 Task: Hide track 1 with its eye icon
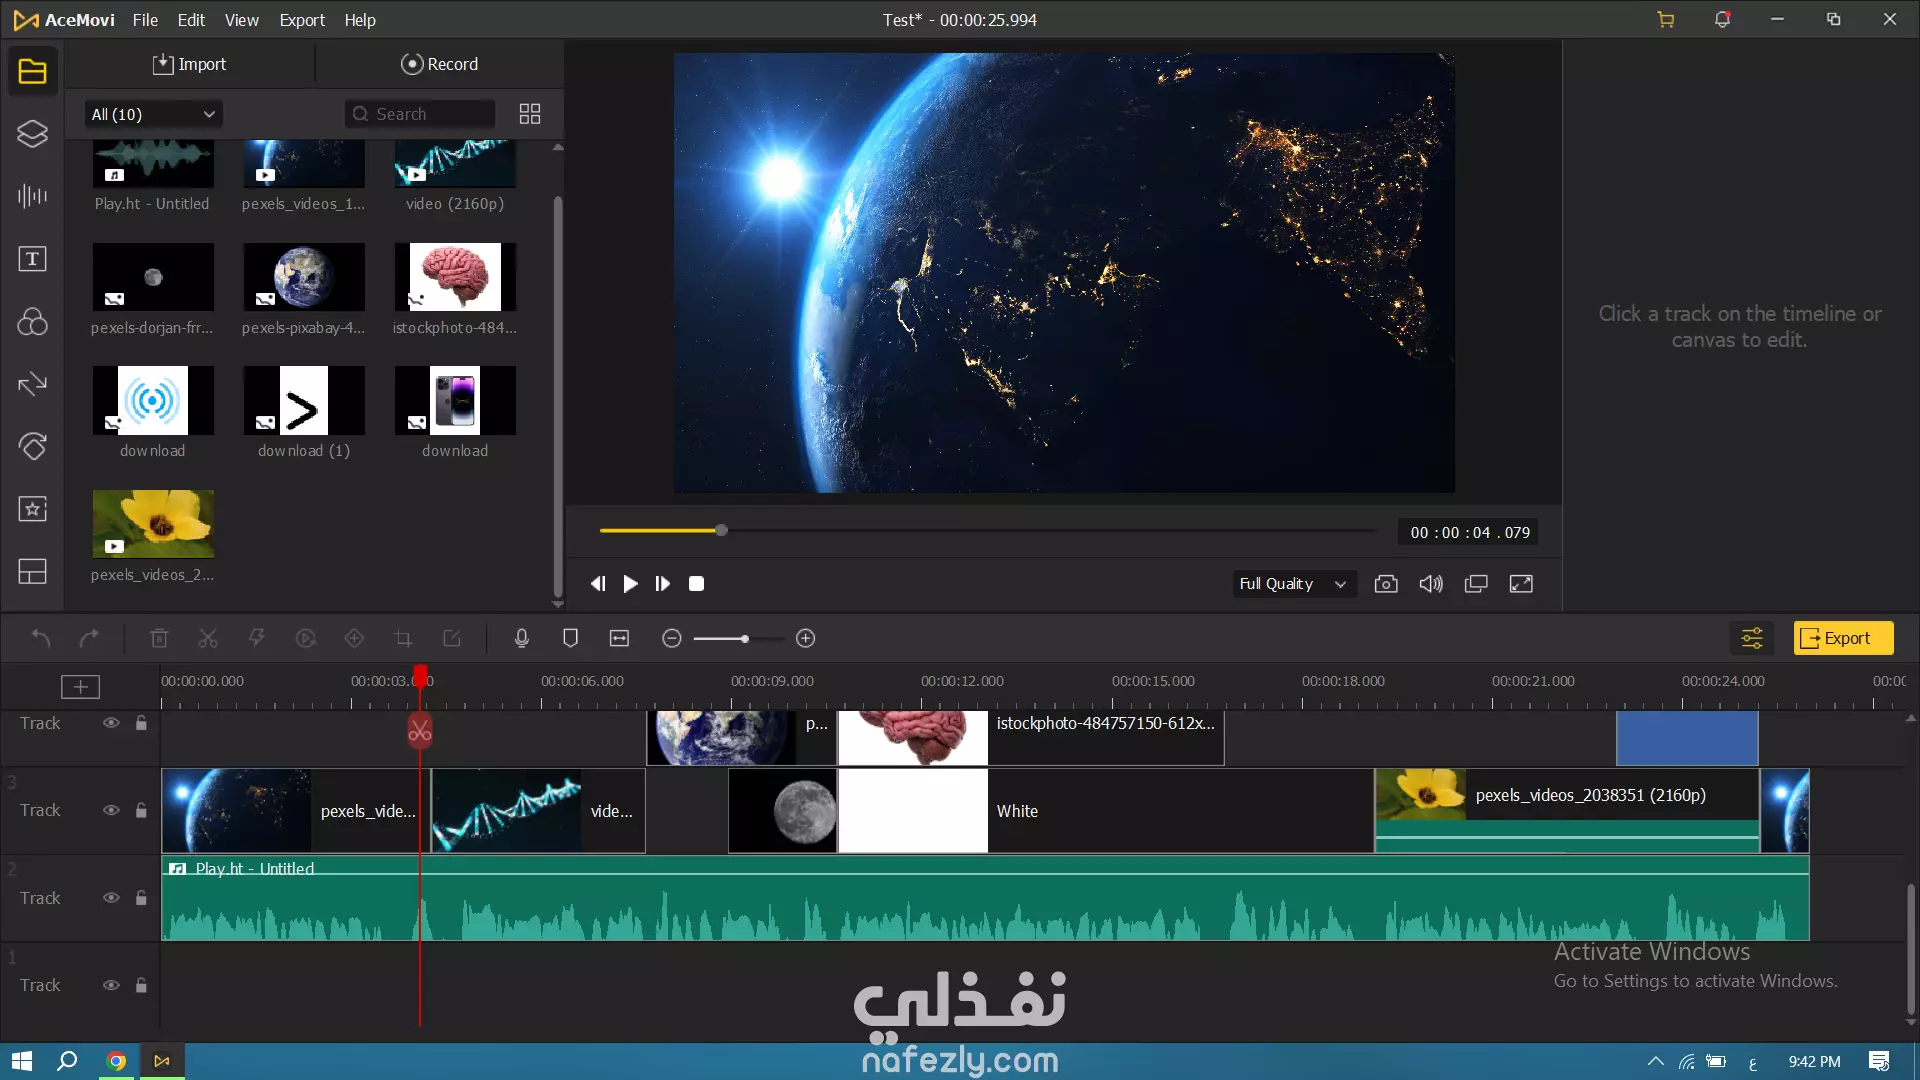[111, 985]
